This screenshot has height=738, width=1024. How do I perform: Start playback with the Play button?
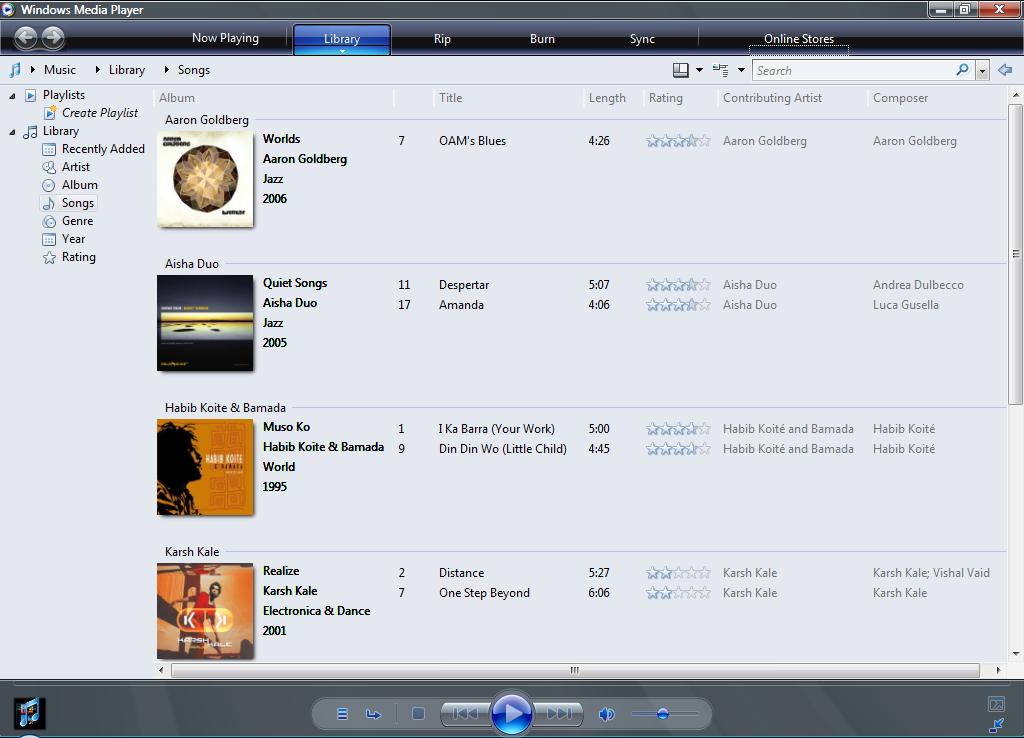click(511, 713)
